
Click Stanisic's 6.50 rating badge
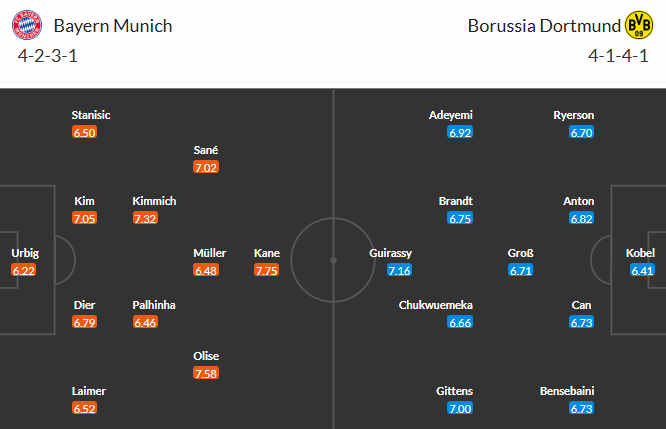pyautogui.click(x=84, y=132)
